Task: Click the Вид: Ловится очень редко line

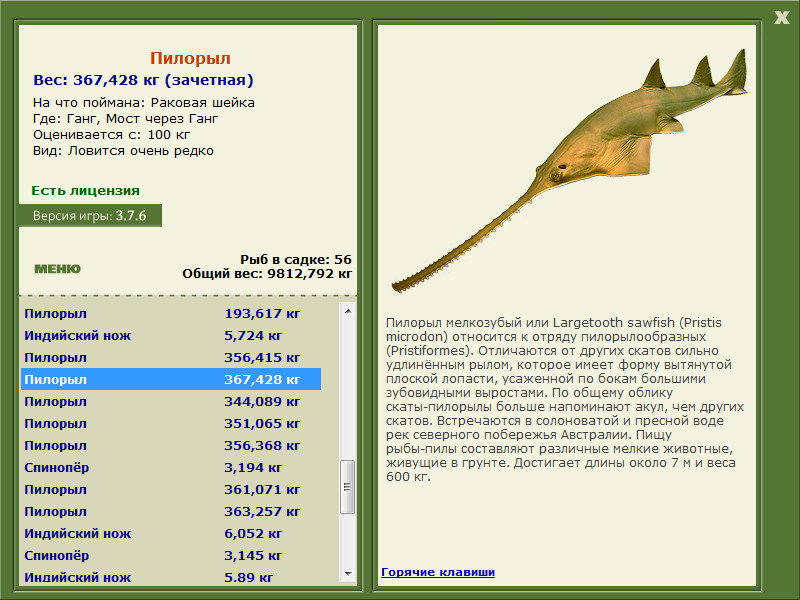Action: (x=123, y=151)
